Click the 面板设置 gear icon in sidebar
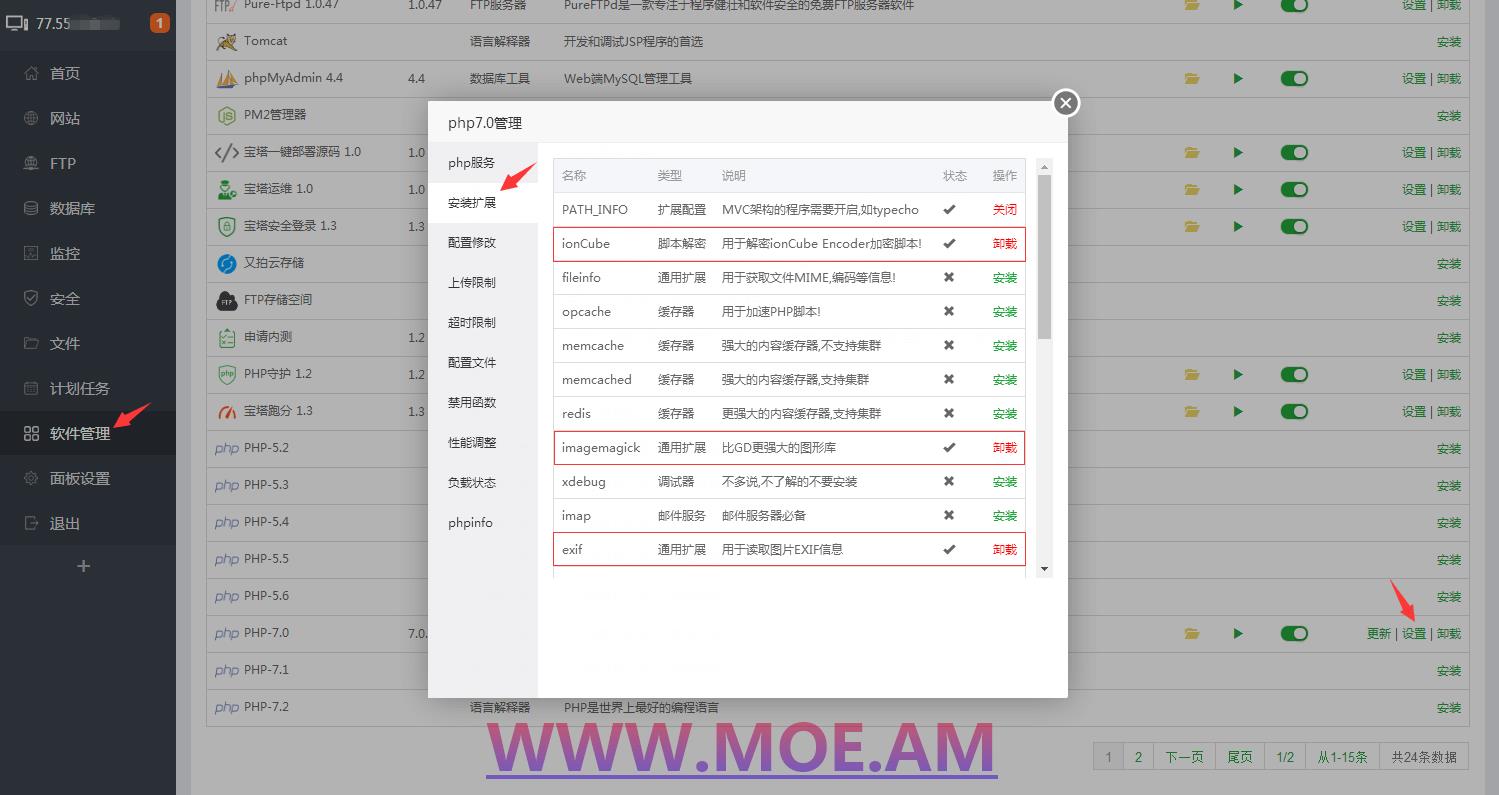Image resolution: width=1499 pixels, height=795 pixels. (x=31, y=478)
